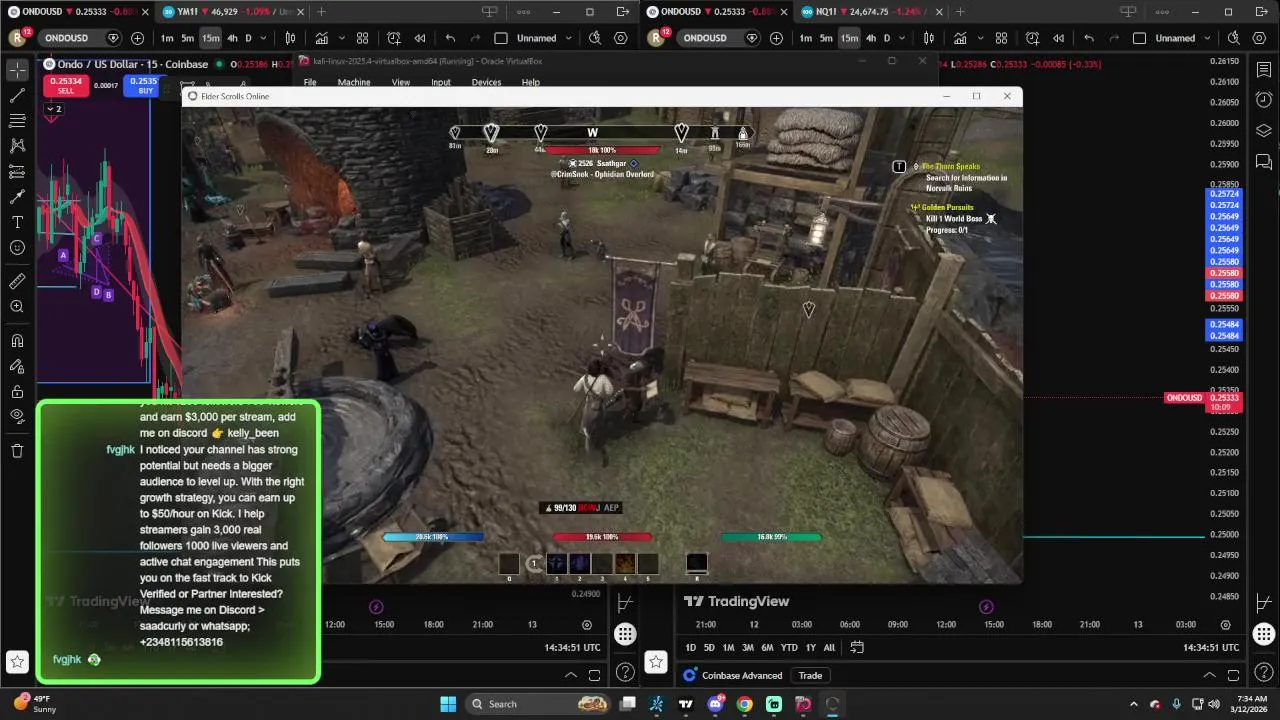Click the red SELL 0.25334 button
This screenshot has width=1280, height=720.
(66, 86)
